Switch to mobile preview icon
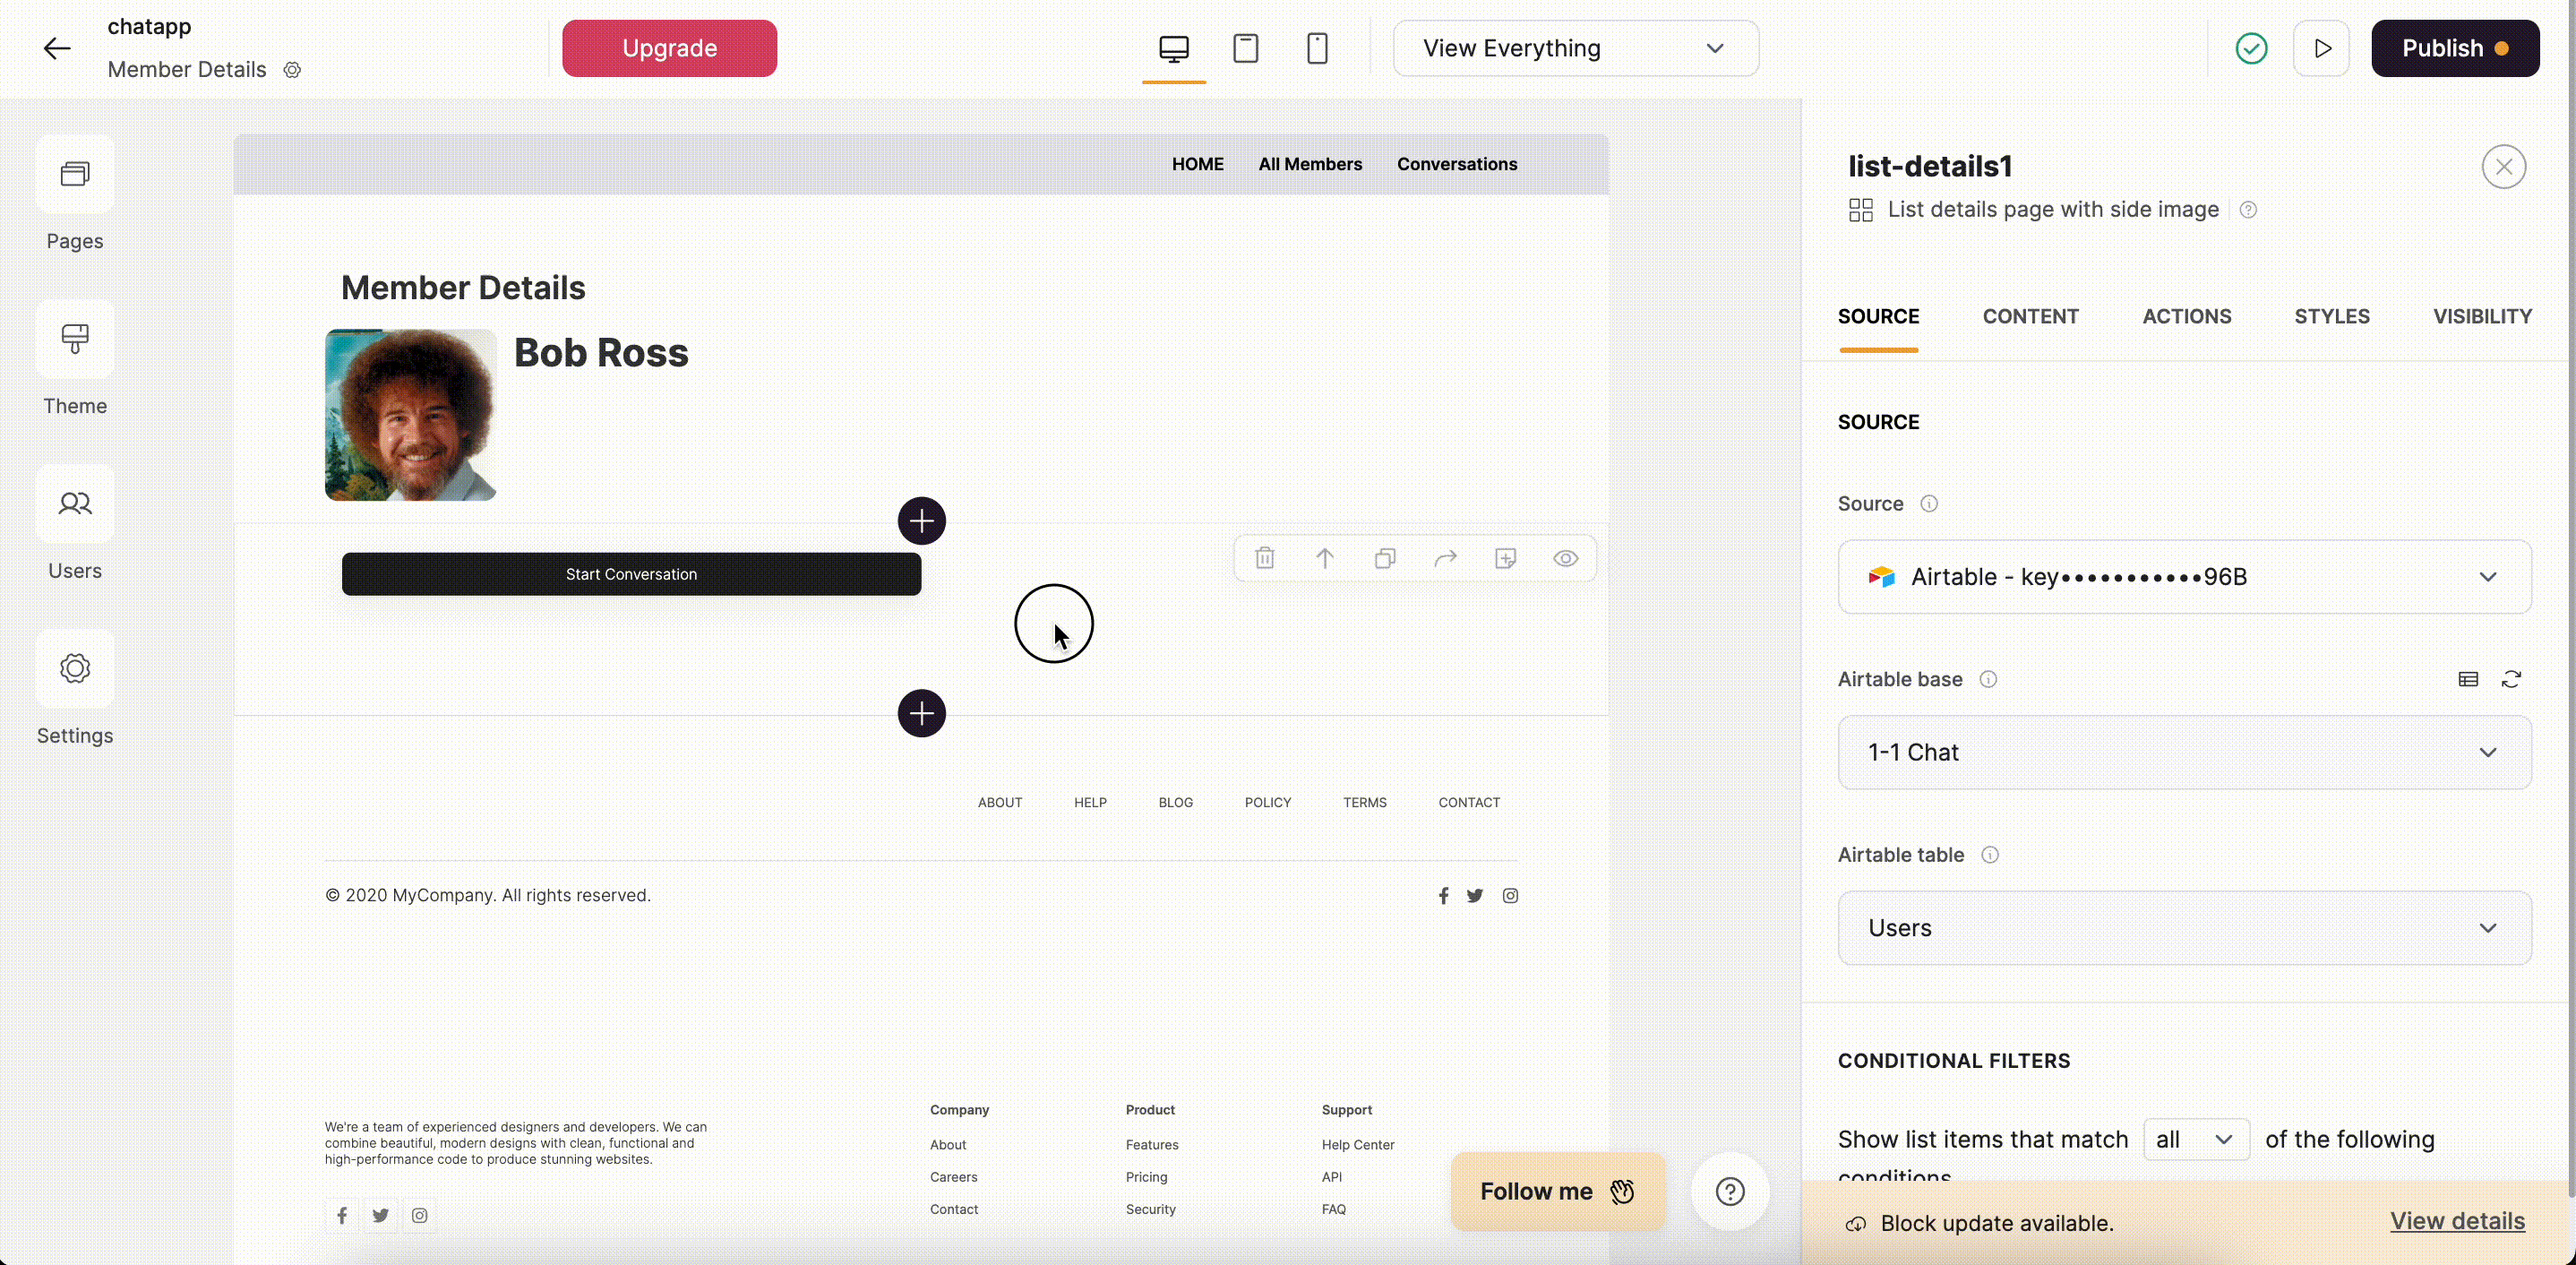2576x1265 pixels. click(1317, 48)
